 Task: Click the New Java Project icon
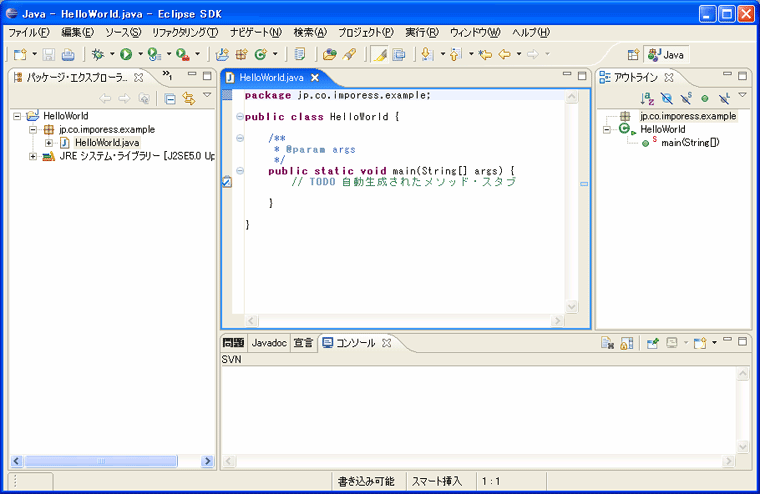(x=222, y=54)
